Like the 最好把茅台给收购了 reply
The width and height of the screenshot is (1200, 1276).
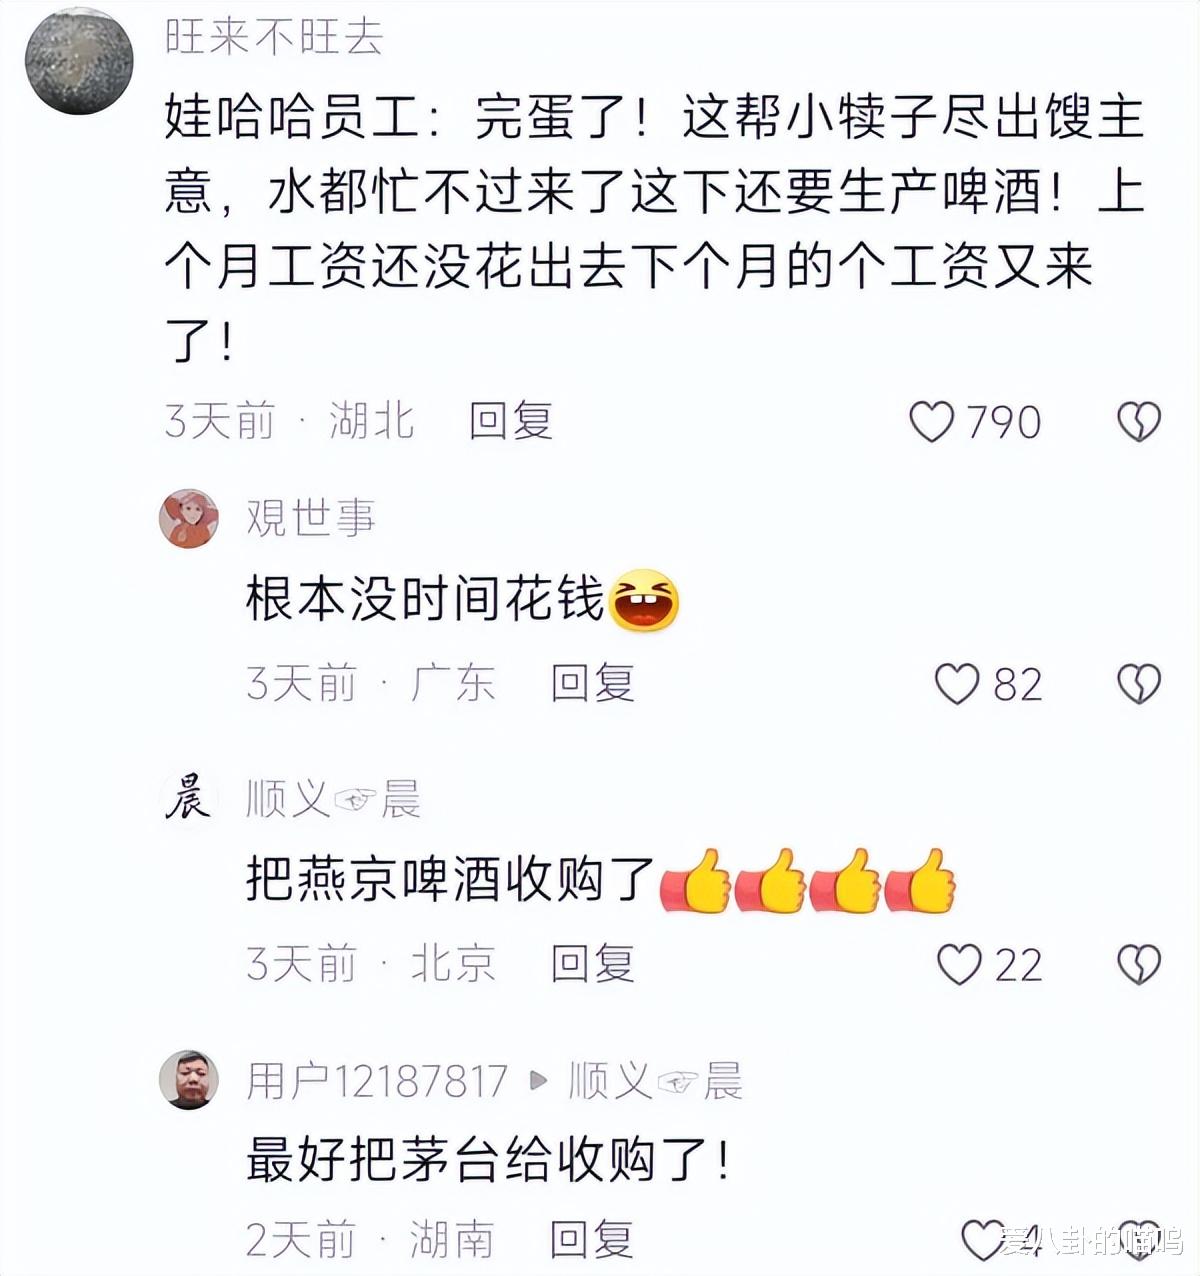982,1240
